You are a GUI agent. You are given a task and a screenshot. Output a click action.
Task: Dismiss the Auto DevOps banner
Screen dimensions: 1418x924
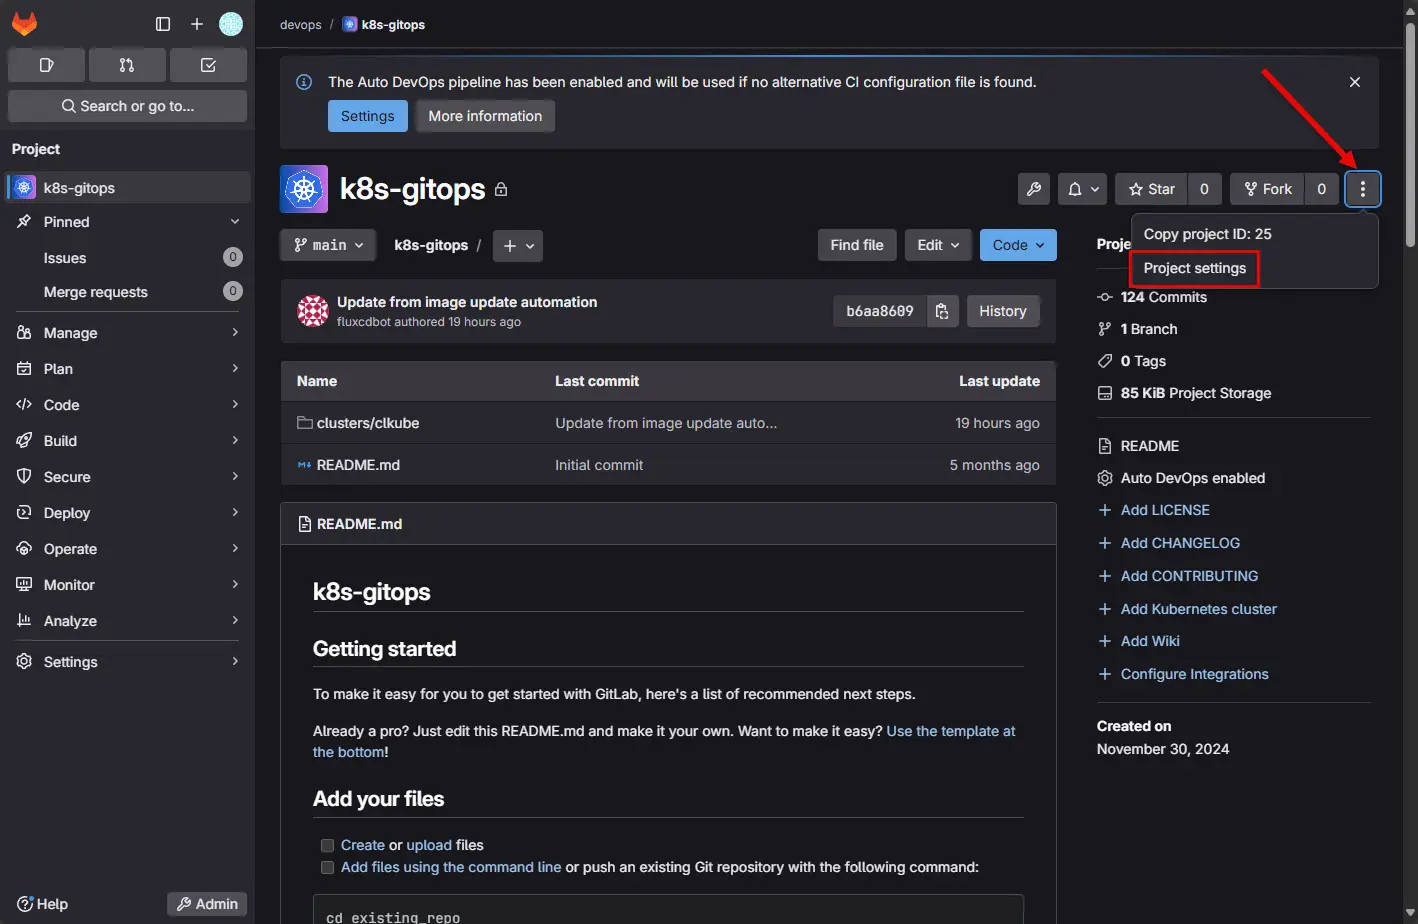1355,82
